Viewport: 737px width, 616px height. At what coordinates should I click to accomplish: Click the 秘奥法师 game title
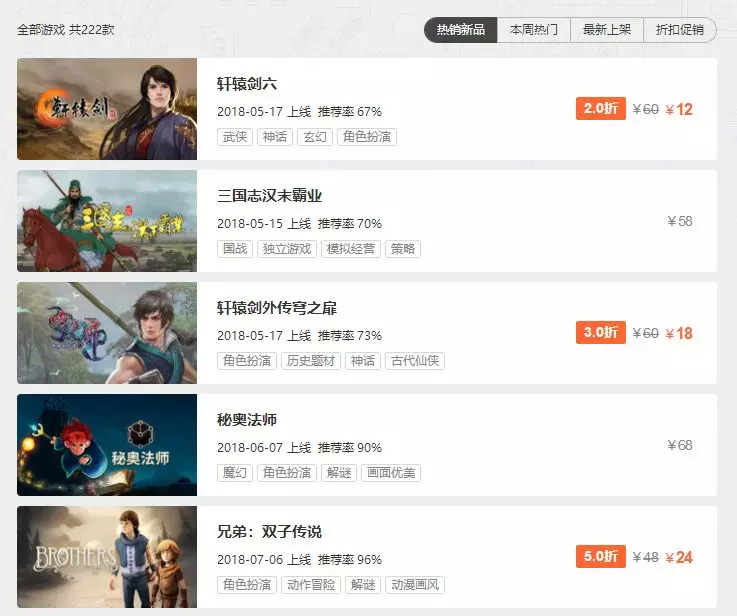click(247, 420)
